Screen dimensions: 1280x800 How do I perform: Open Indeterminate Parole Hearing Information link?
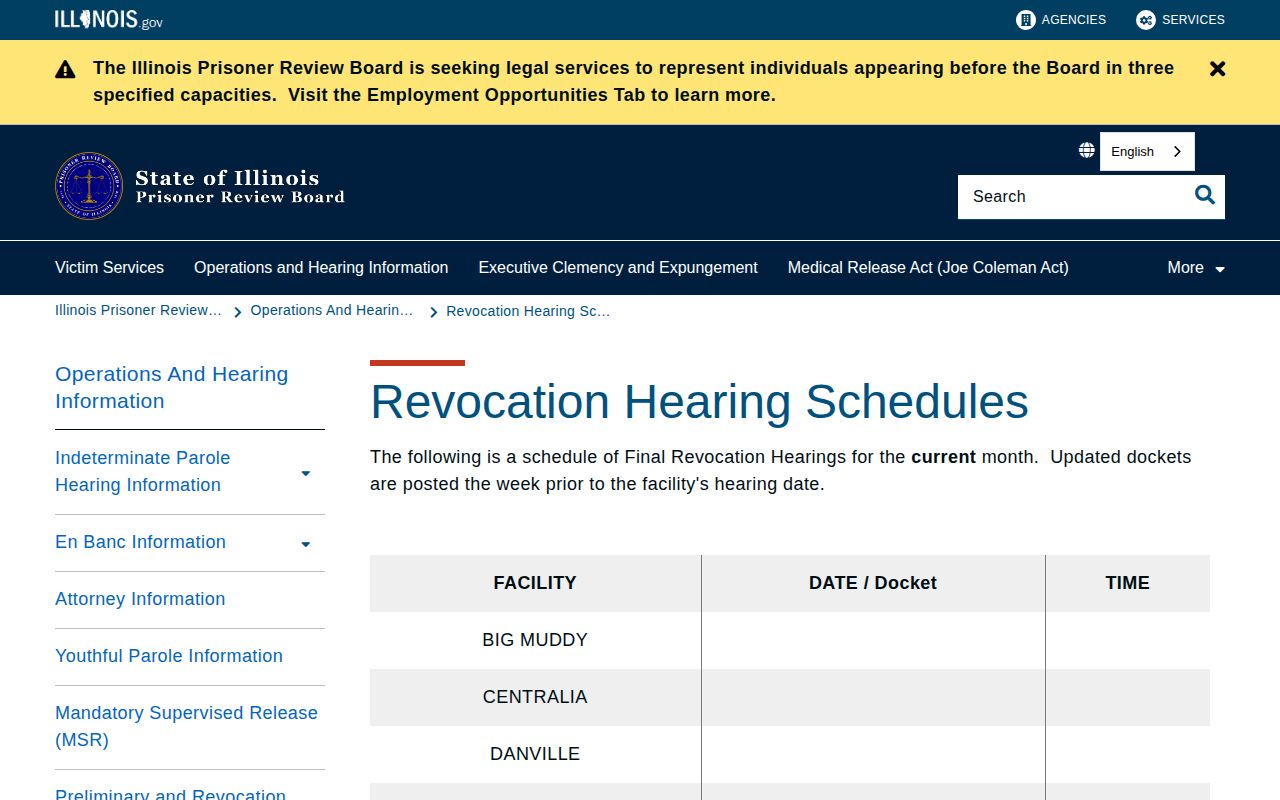coord(142,471)
